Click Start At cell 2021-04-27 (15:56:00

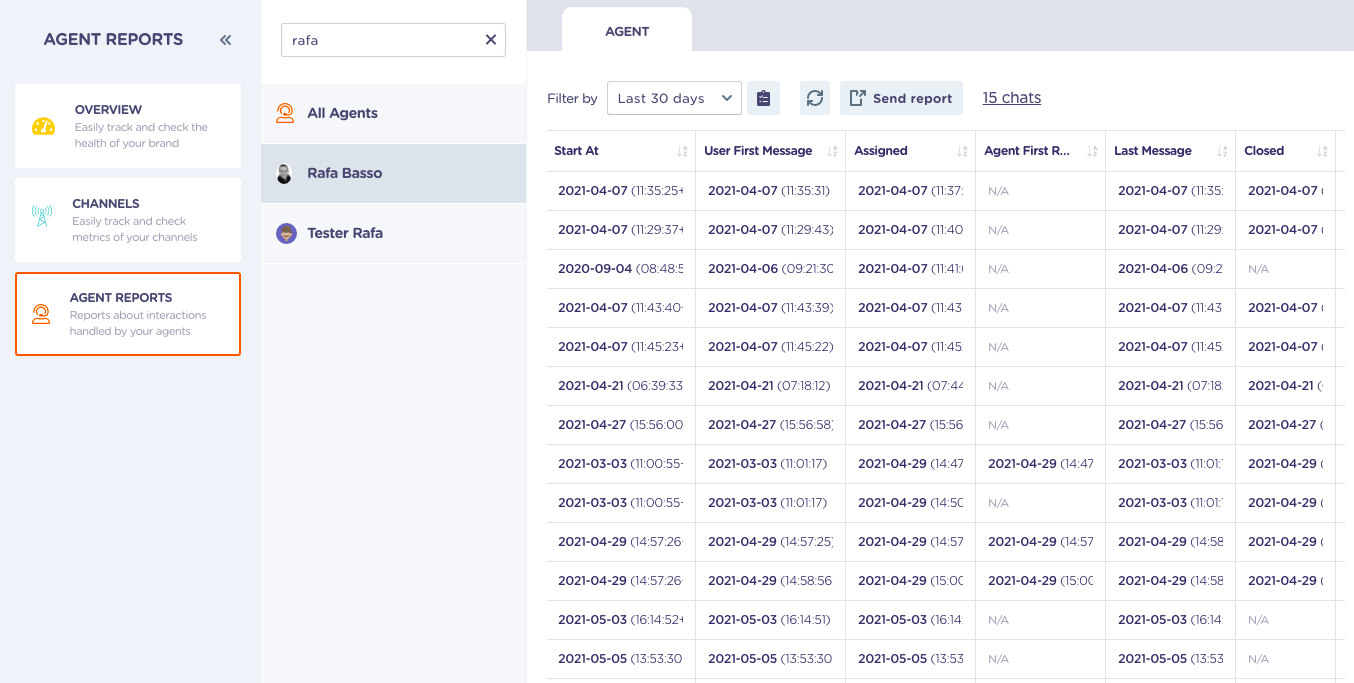pyautogui.click(x=621, y=425)
